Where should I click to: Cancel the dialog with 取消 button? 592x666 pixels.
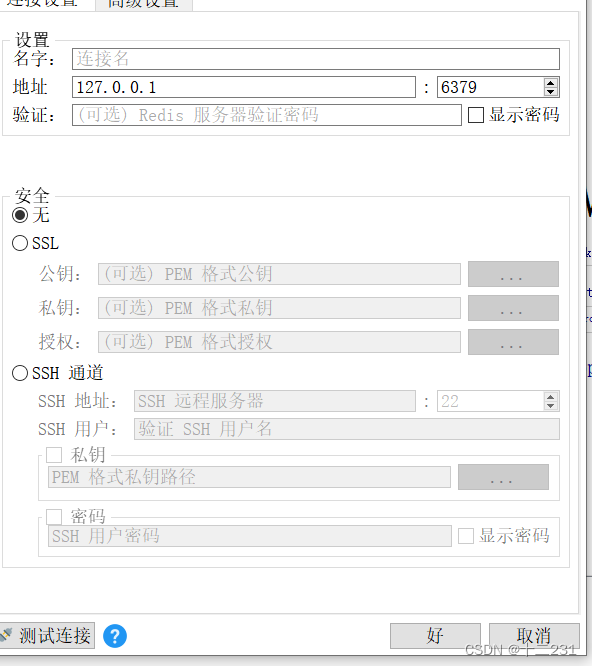coord(534,636)
